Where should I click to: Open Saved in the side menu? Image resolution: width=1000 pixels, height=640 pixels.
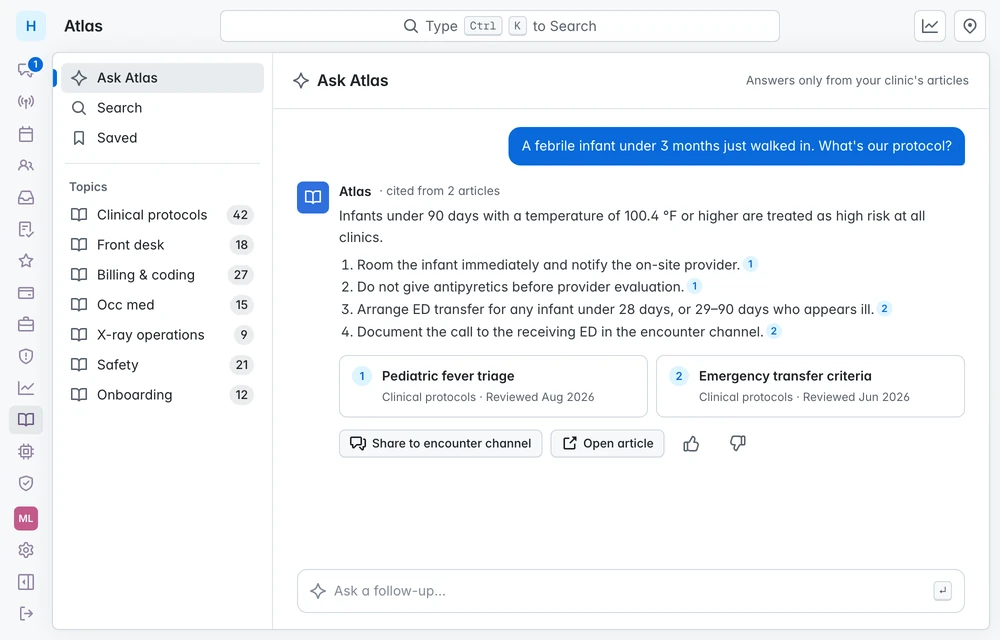pyautogui.click(x=163, y=138)
